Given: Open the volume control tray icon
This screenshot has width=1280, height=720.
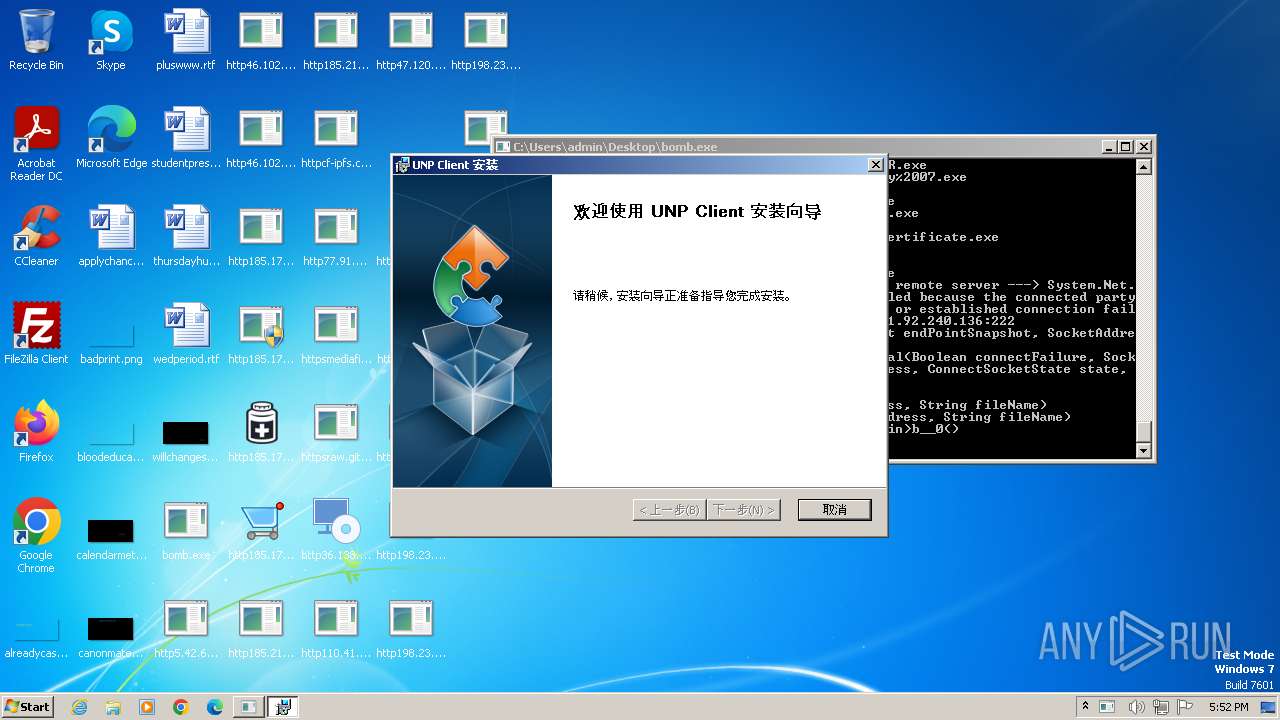Looking at the screenshot, I should 1136,707.
